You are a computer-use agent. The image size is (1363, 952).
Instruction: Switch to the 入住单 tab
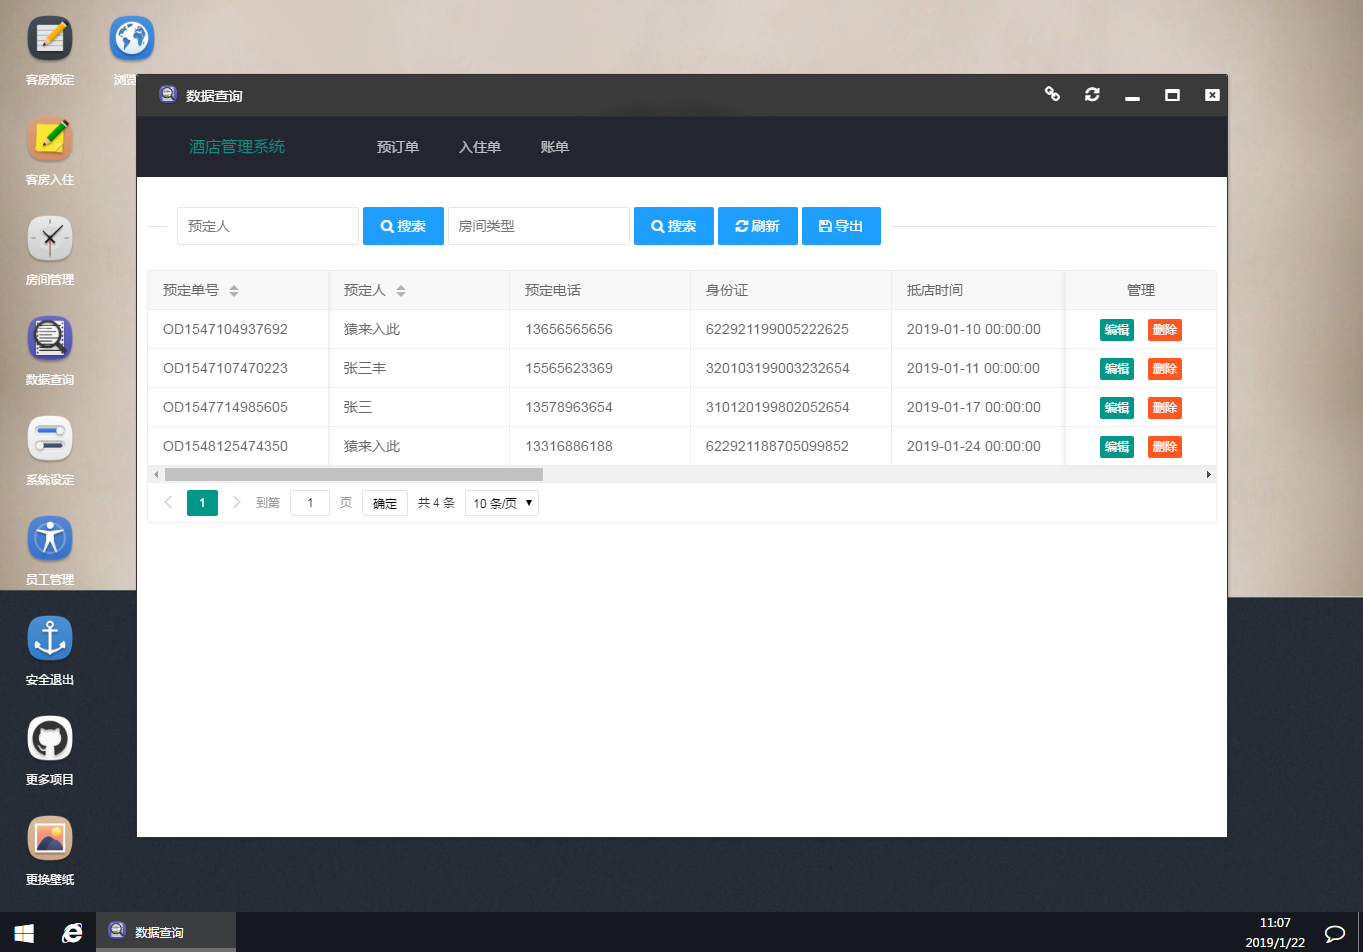coord(480,147)
